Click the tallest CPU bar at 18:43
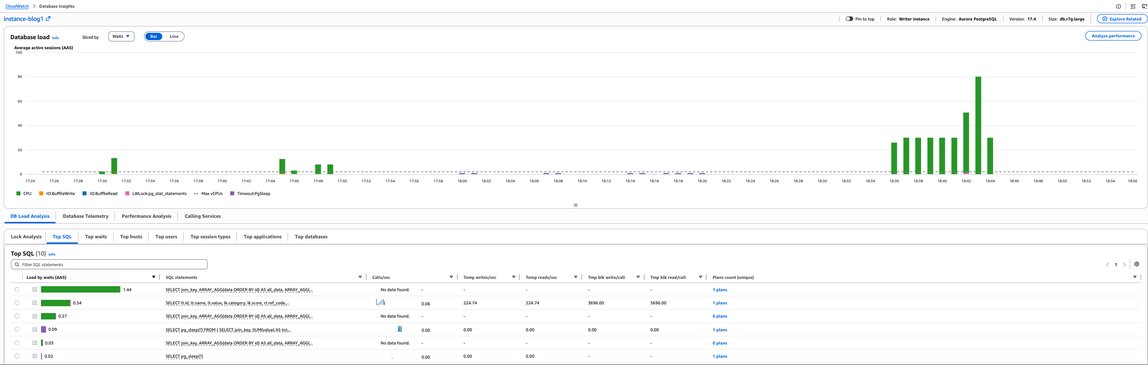1148x365 pixels. (x=977, y=125)
